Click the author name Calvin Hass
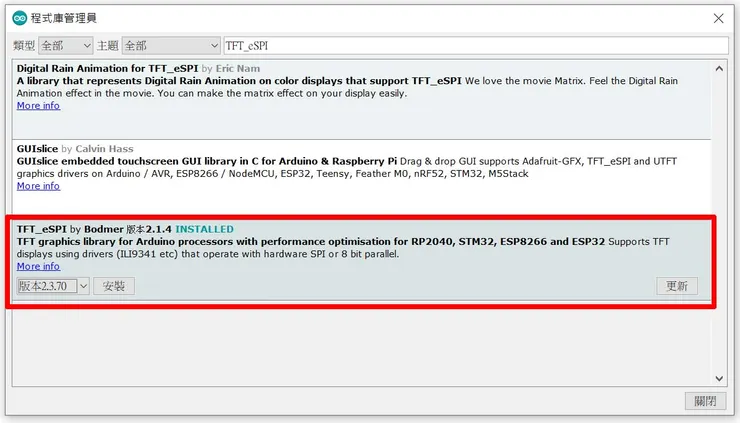This screenshot has width=740, height=423. 104,149
